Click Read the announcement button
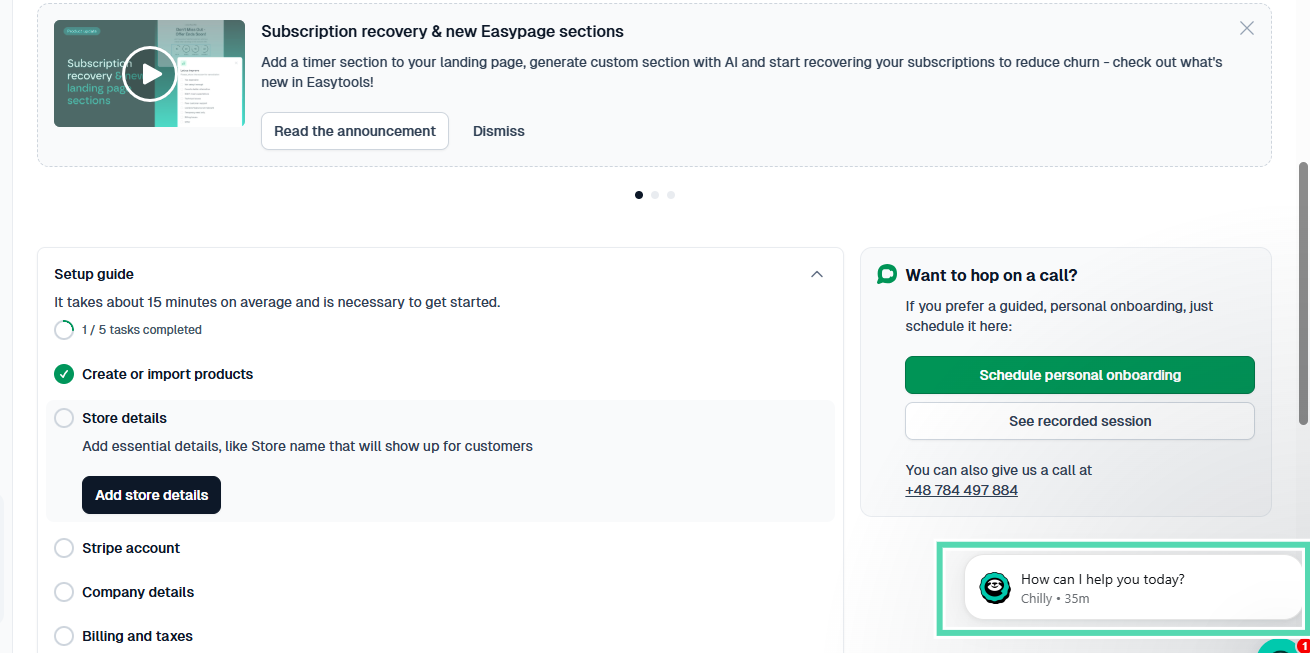 pos(355,131)
